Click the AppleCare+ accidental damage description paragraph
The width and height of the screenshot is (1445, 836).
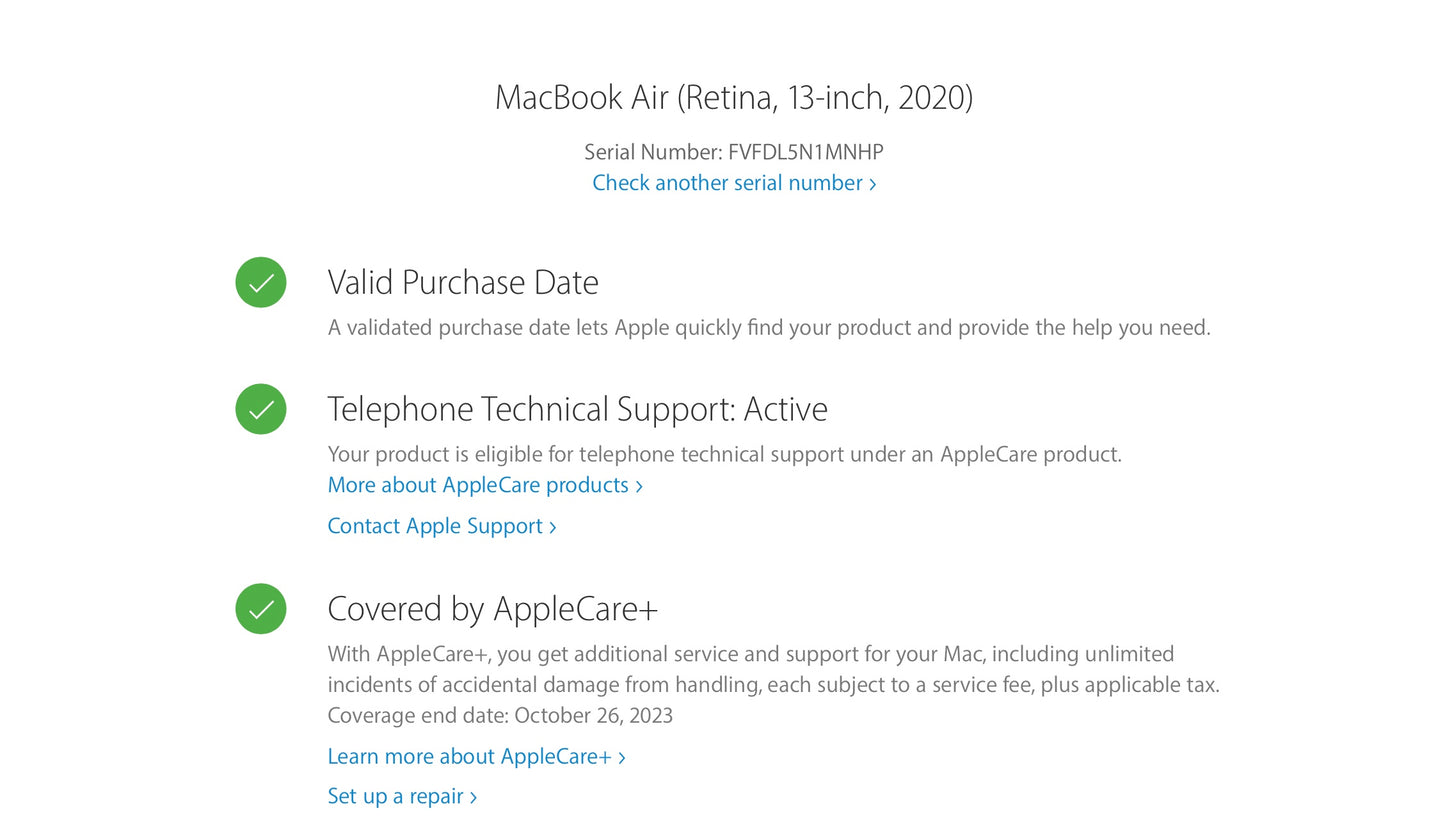(772, 669)
